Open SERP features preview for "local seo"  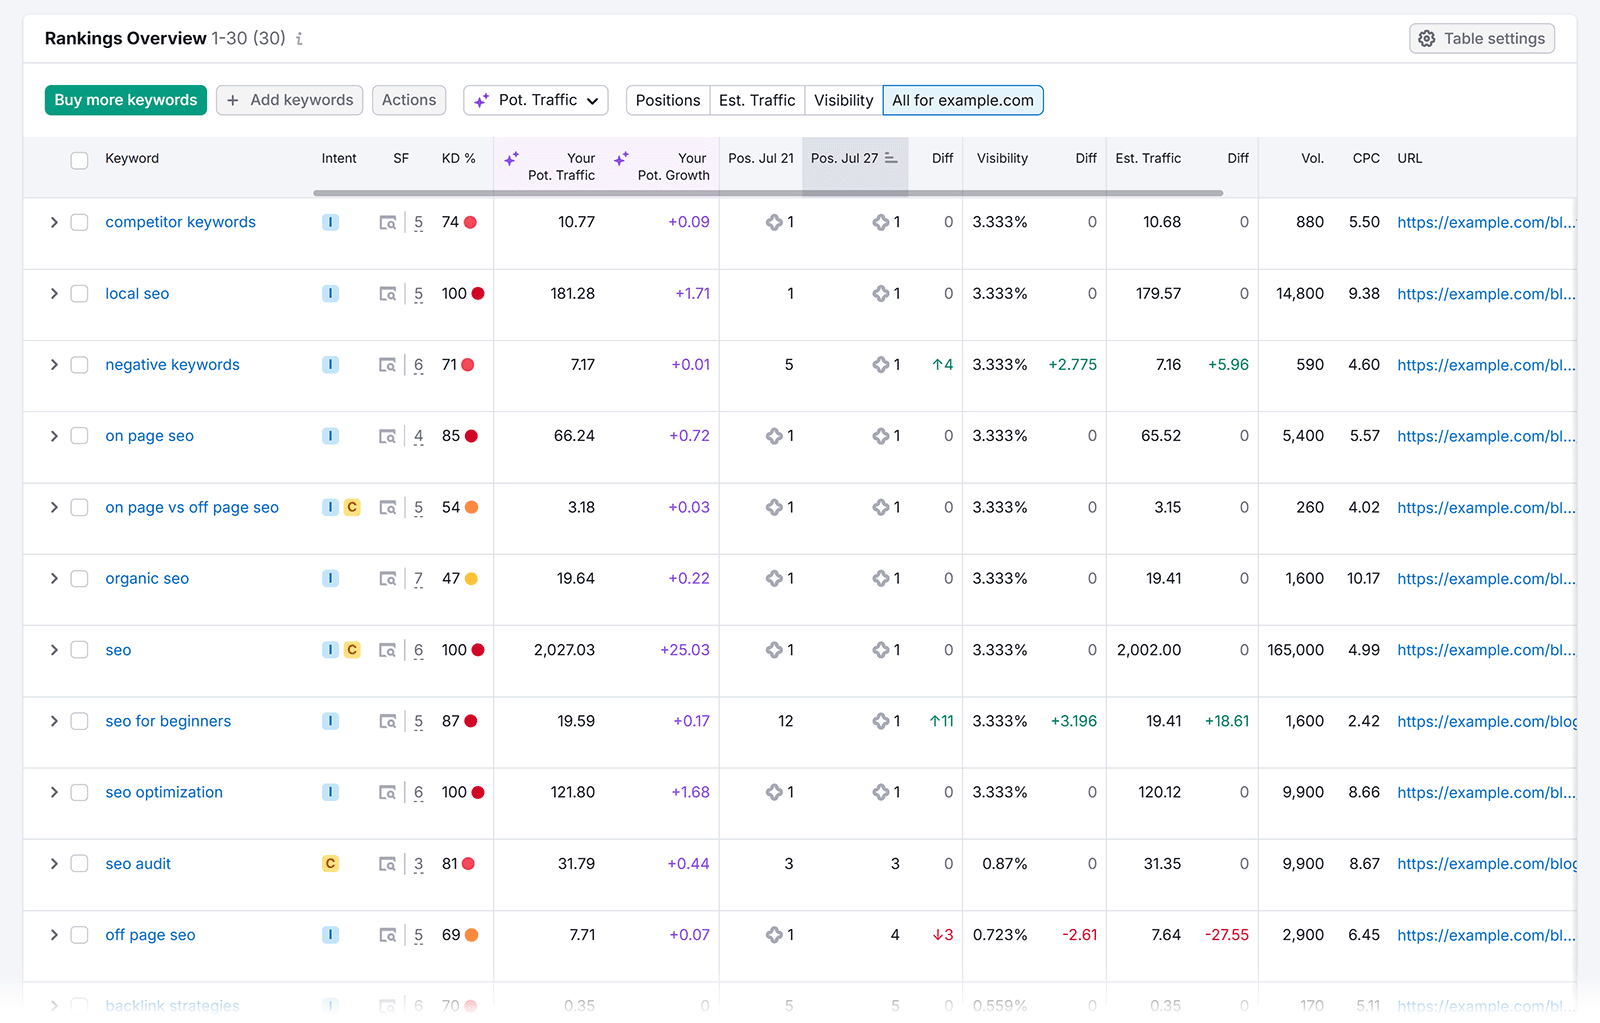(x=387, y=293)
